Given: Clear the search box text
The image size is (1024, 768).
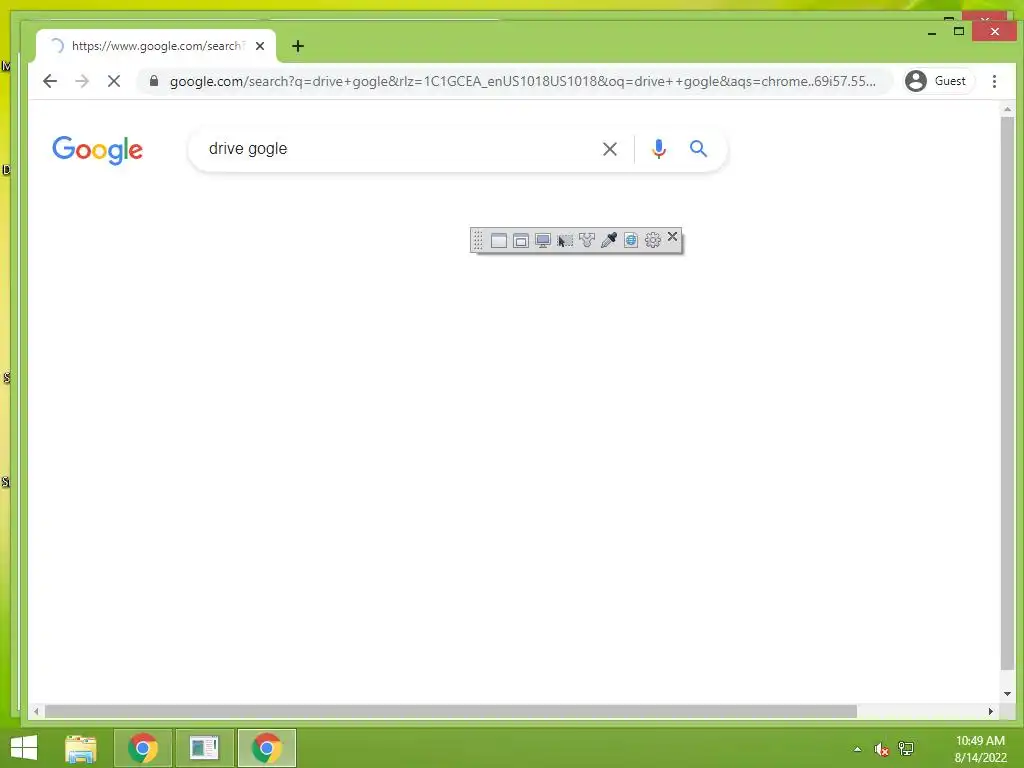Looking at the screenshot, I should [609, 150].
